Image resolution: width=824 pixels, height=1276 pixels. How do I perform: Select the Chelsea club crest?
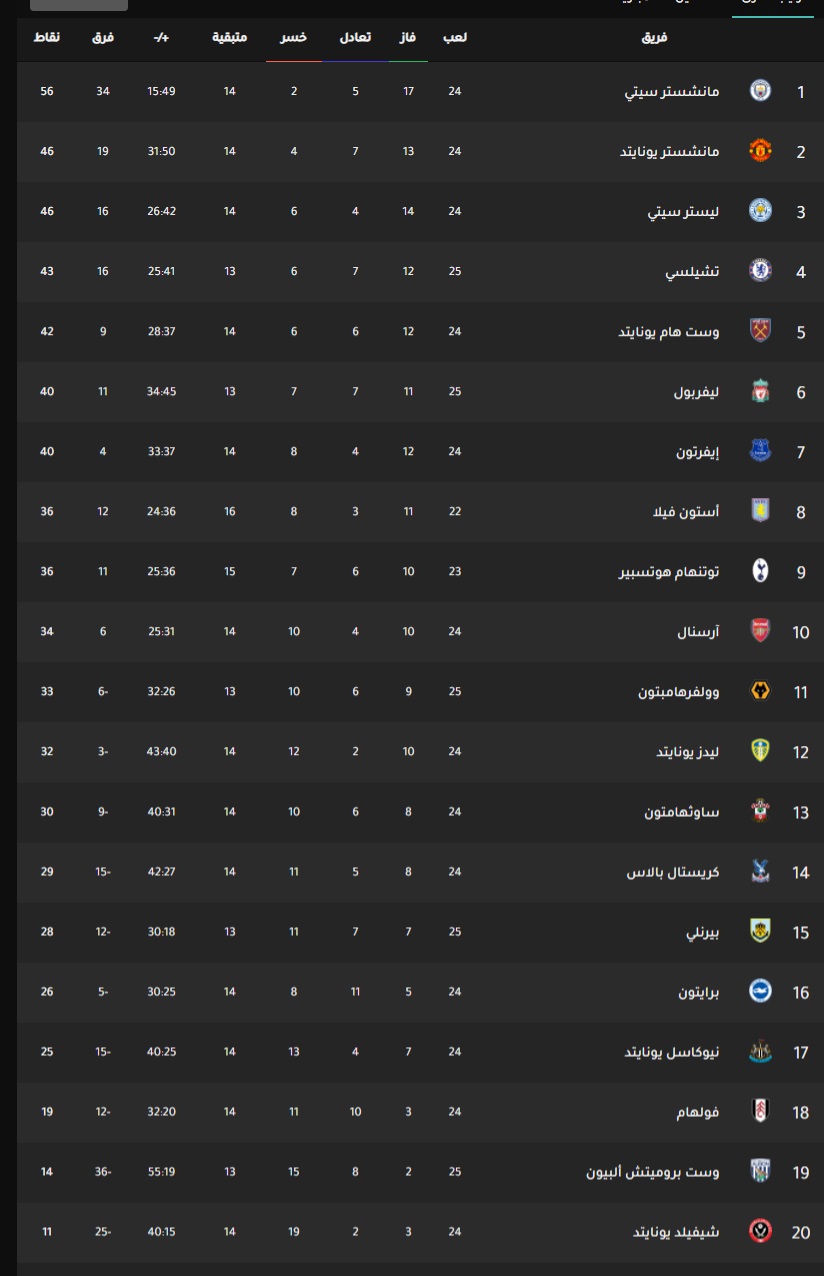pyautogui.click(x=761, y=271)
